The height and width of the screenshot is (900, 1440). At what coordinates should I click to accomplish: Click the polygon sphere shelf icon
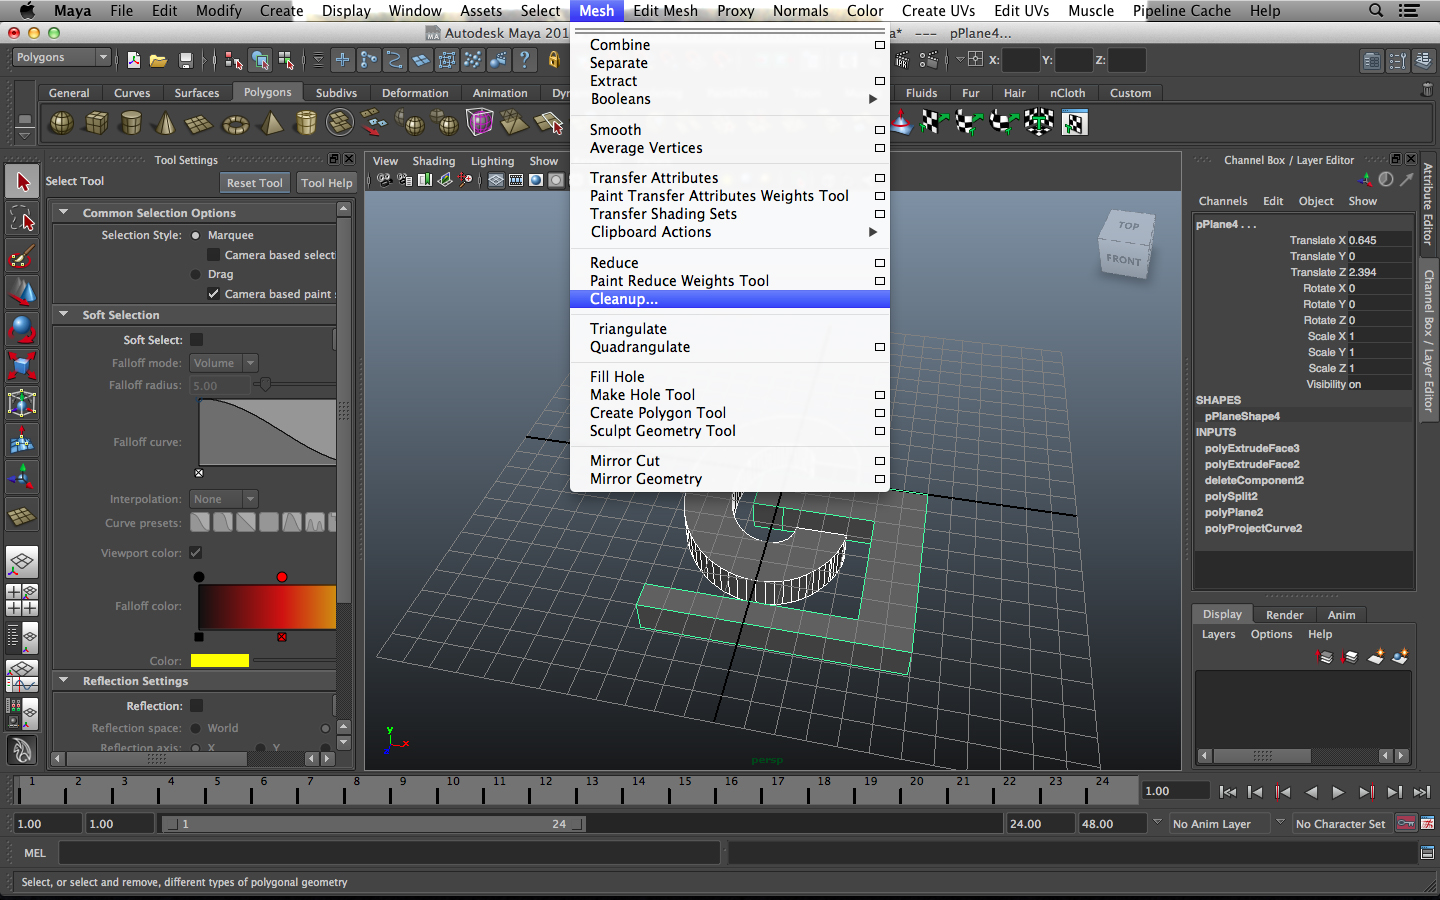click(x=61, y=123)
